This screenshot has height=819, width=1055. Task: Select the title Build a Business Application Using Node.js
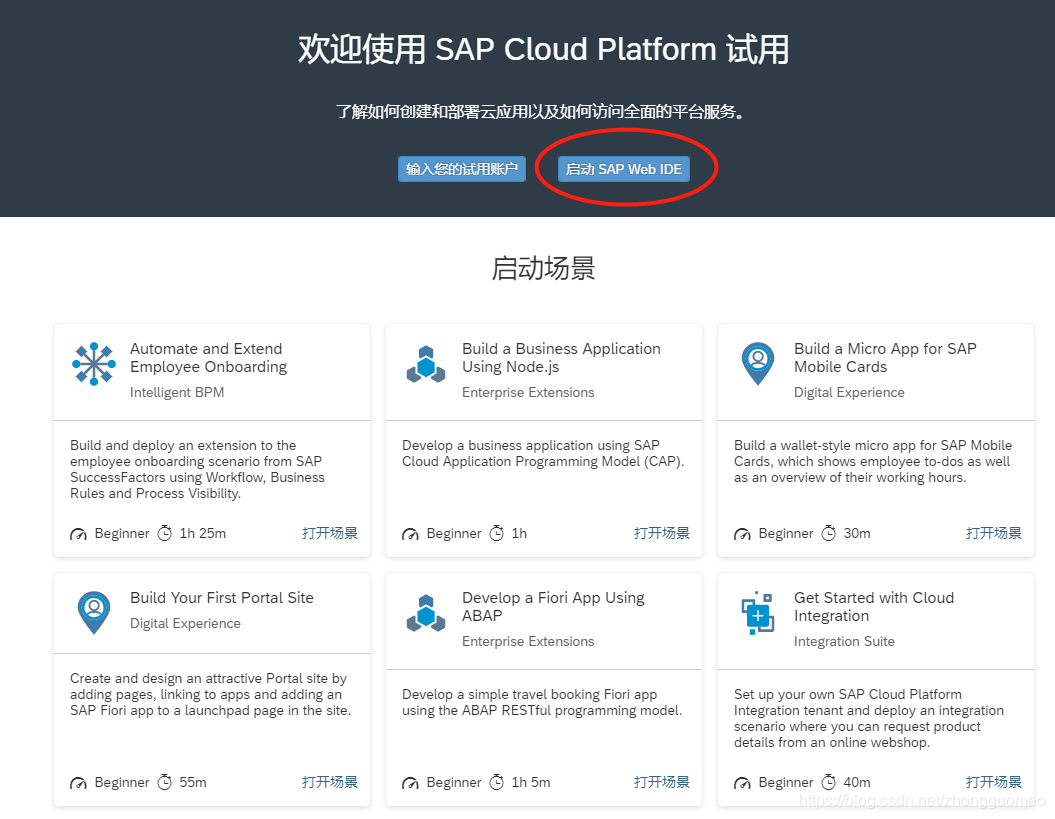click(561, 357)
